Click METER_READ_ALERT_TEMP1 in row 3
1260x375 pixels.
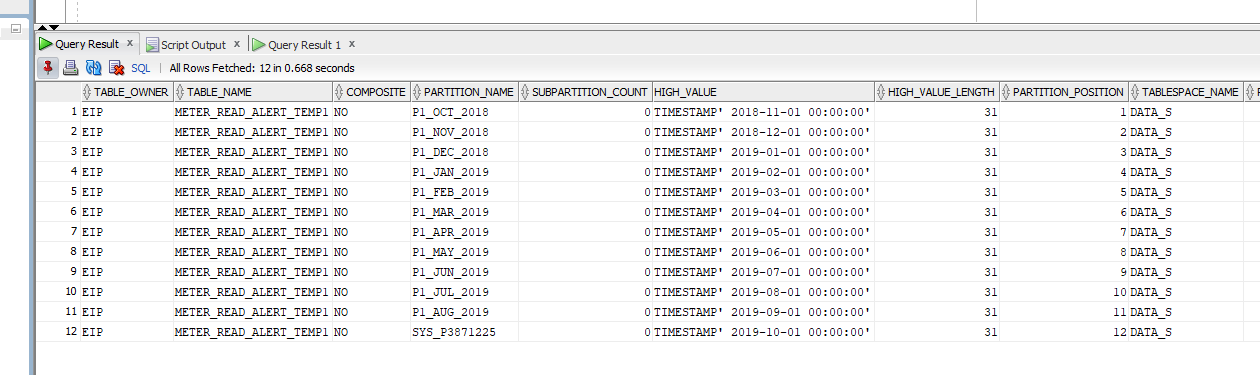point(253,152)
